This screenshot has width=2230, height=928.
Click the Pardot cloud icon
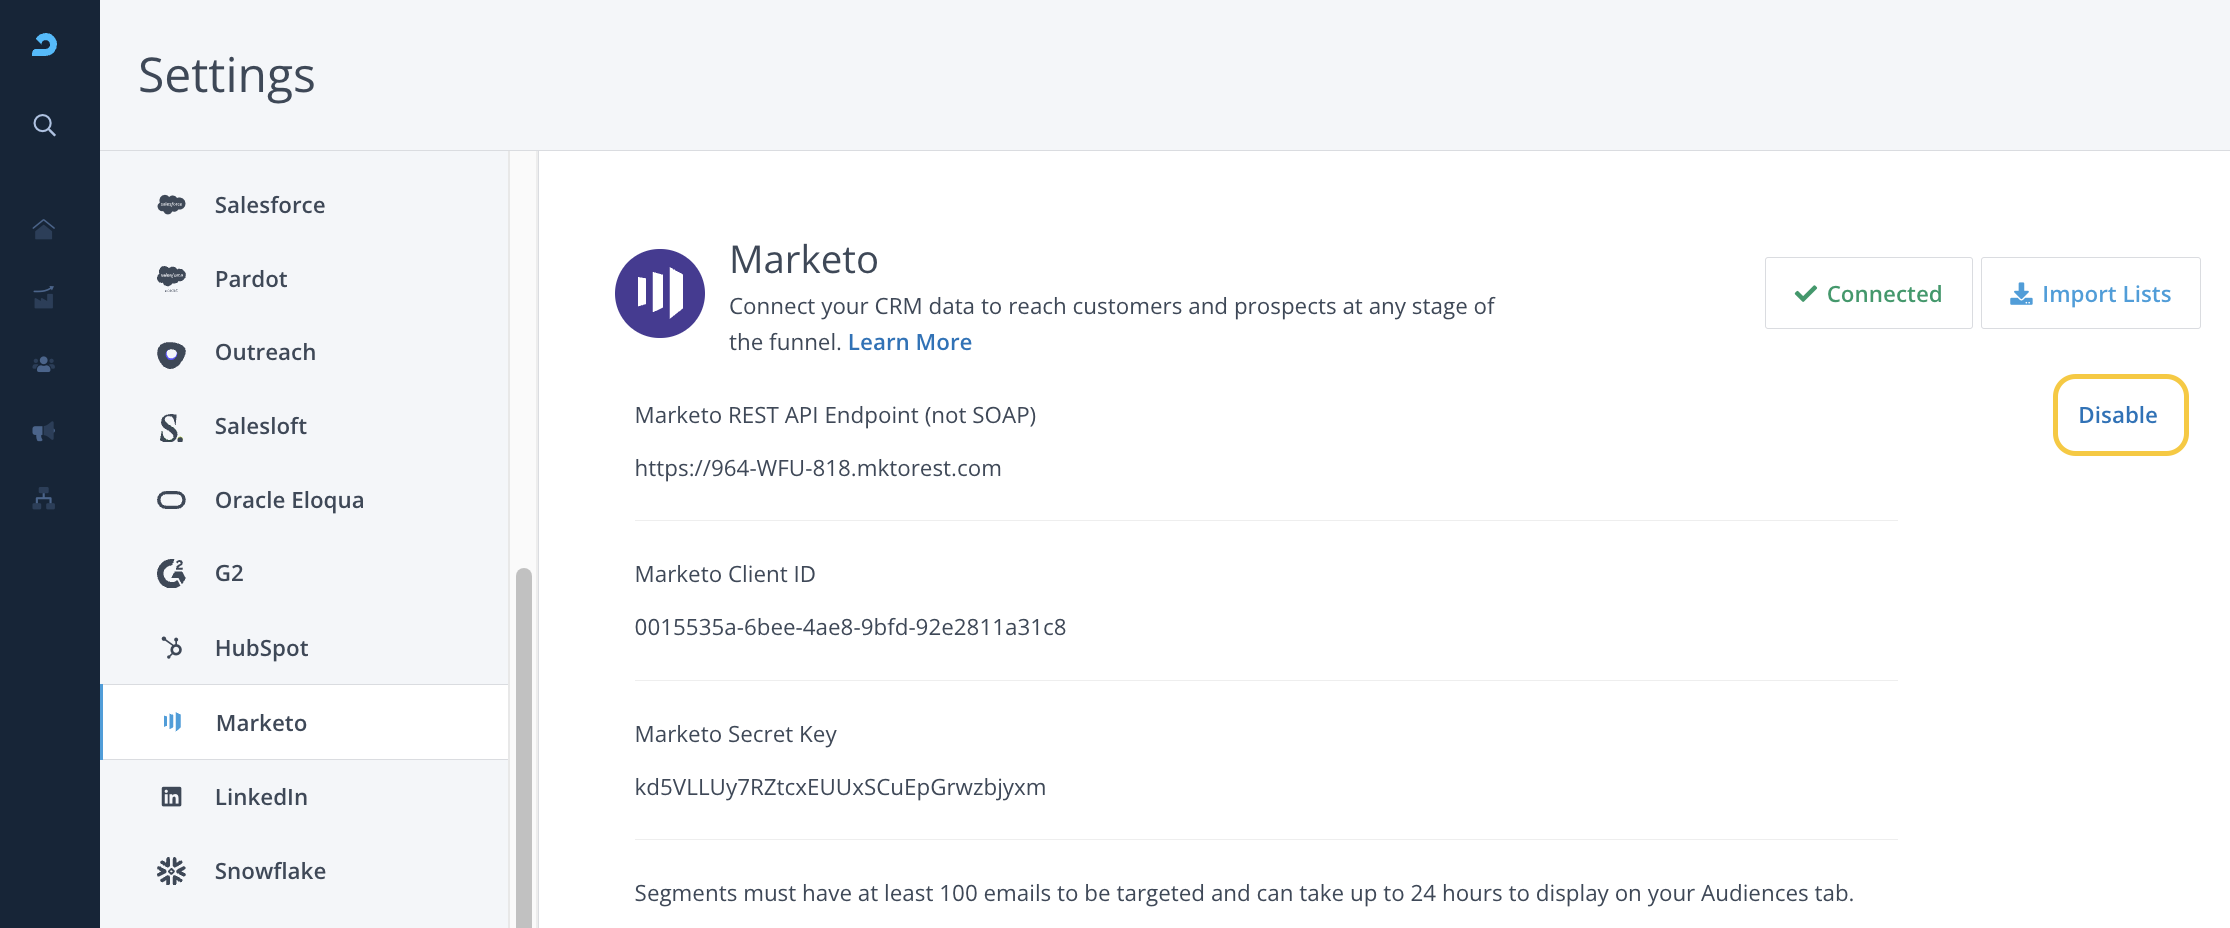point(171,278)
